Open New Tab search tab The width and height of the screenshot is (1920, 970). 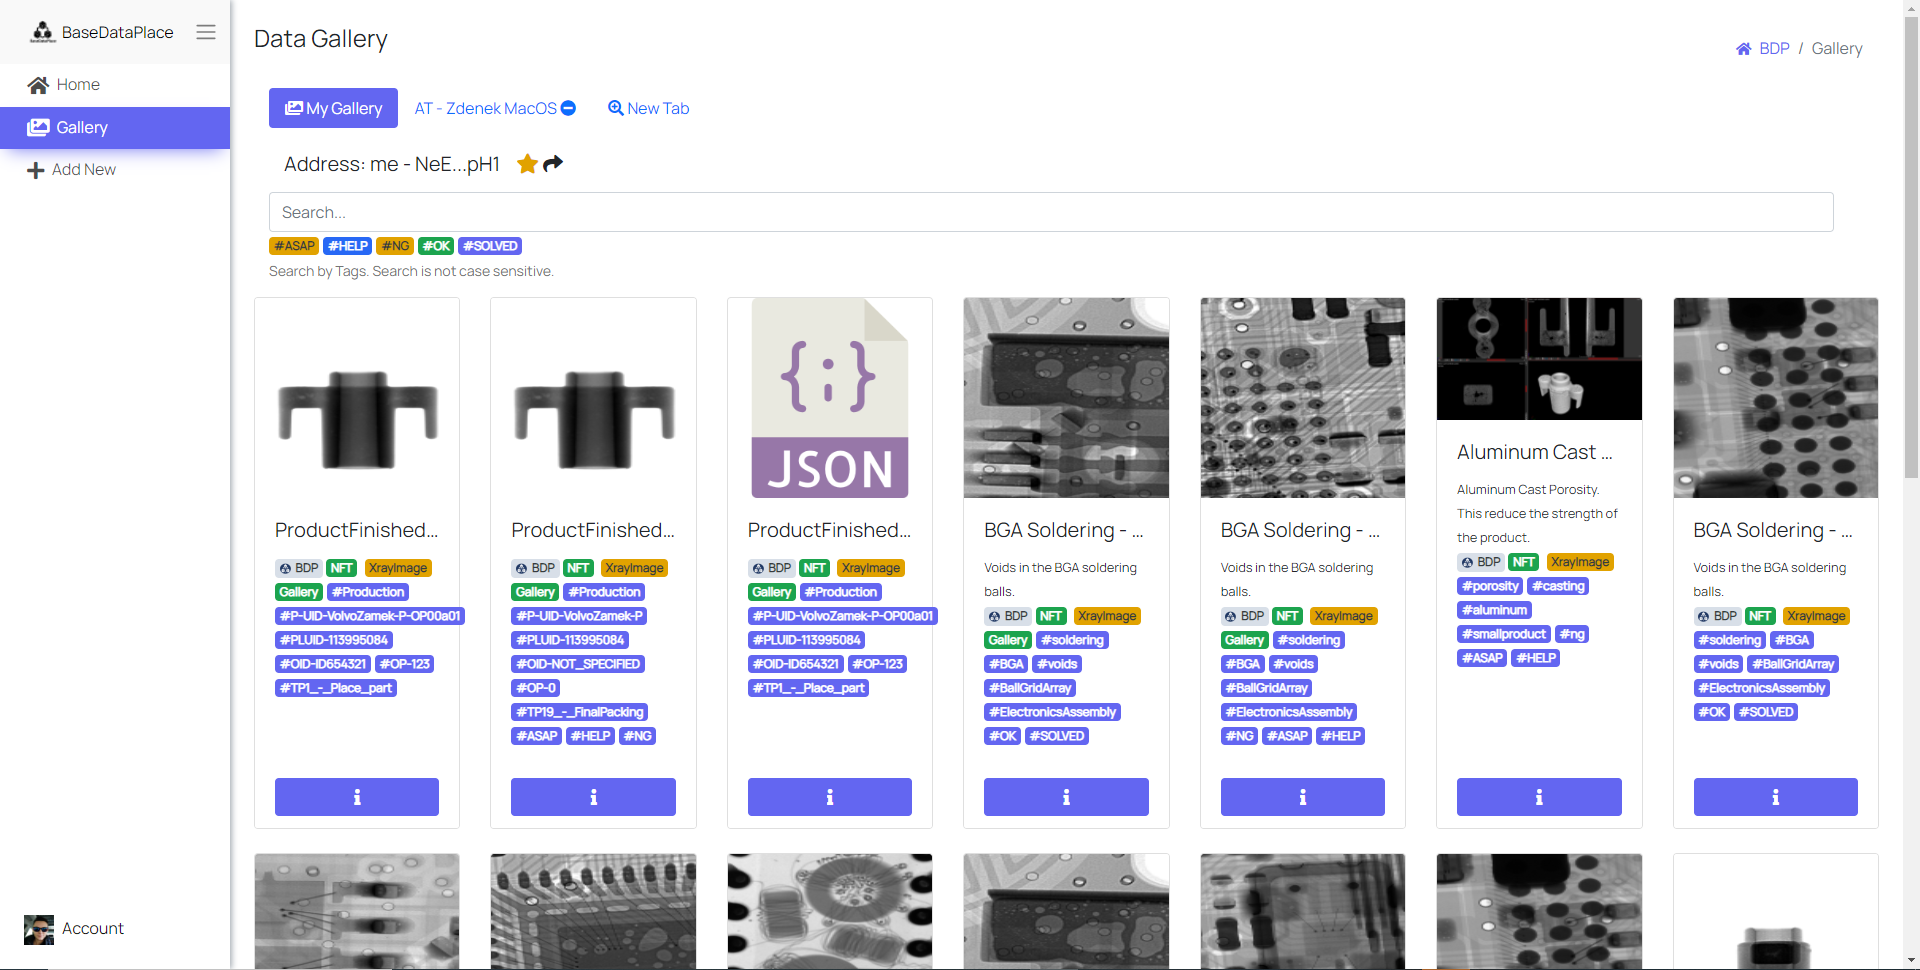point(648,108)
